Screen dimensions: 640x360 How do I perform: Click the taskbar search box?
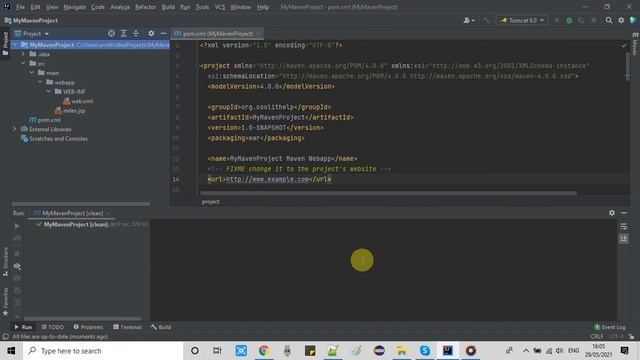click(103, 351)
